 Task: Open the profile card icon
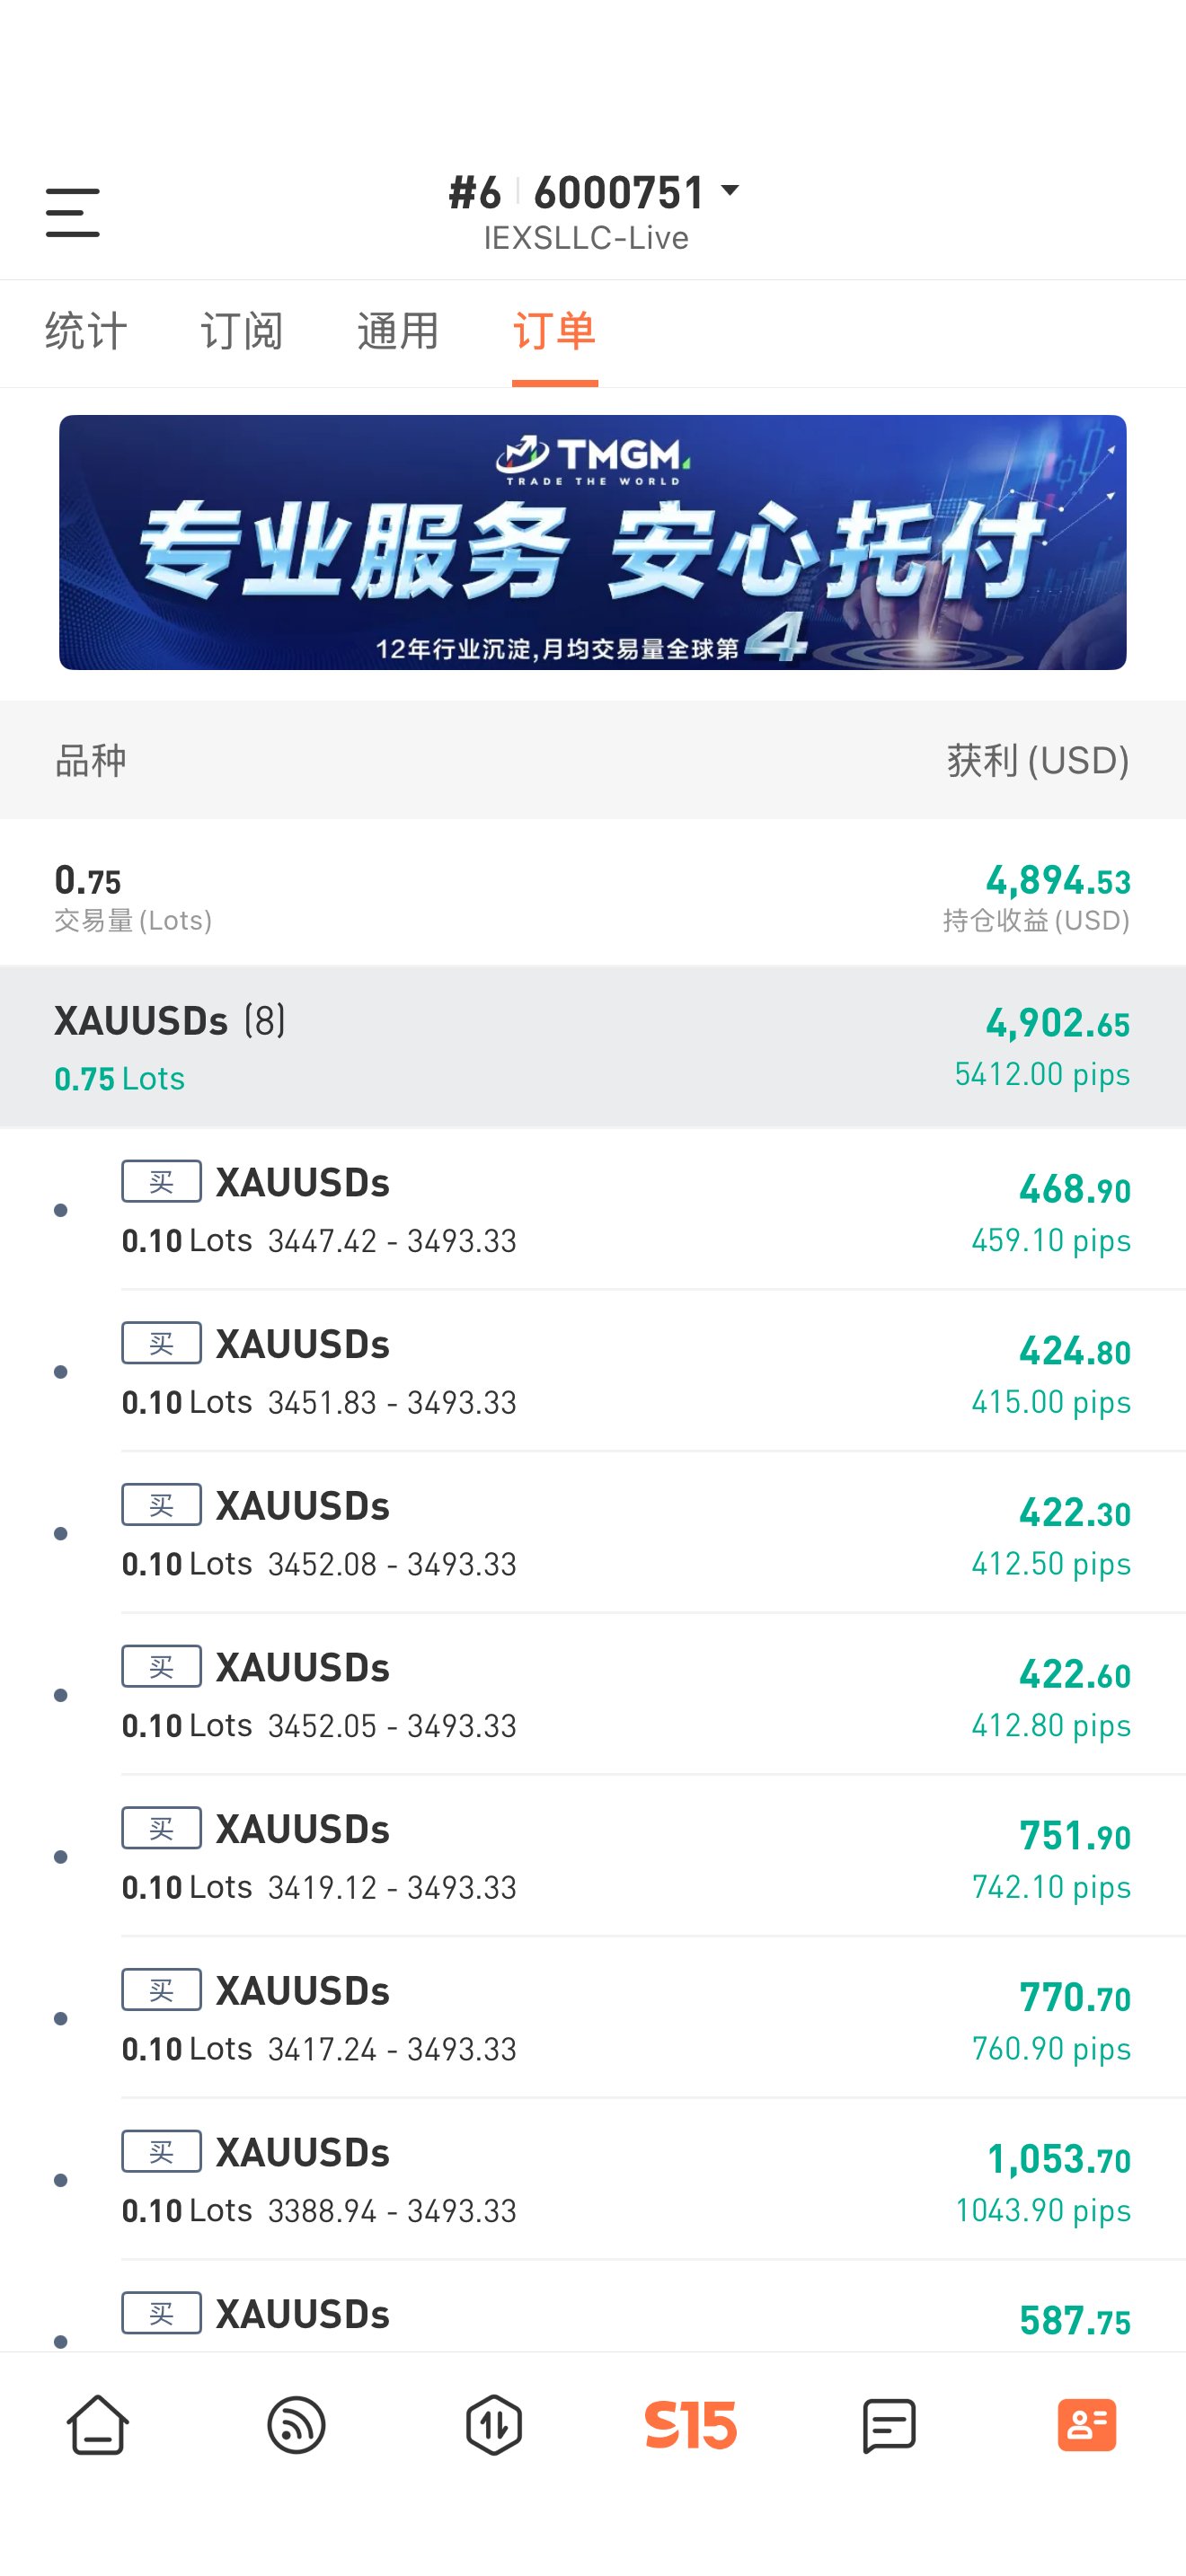(1087, 2424)
